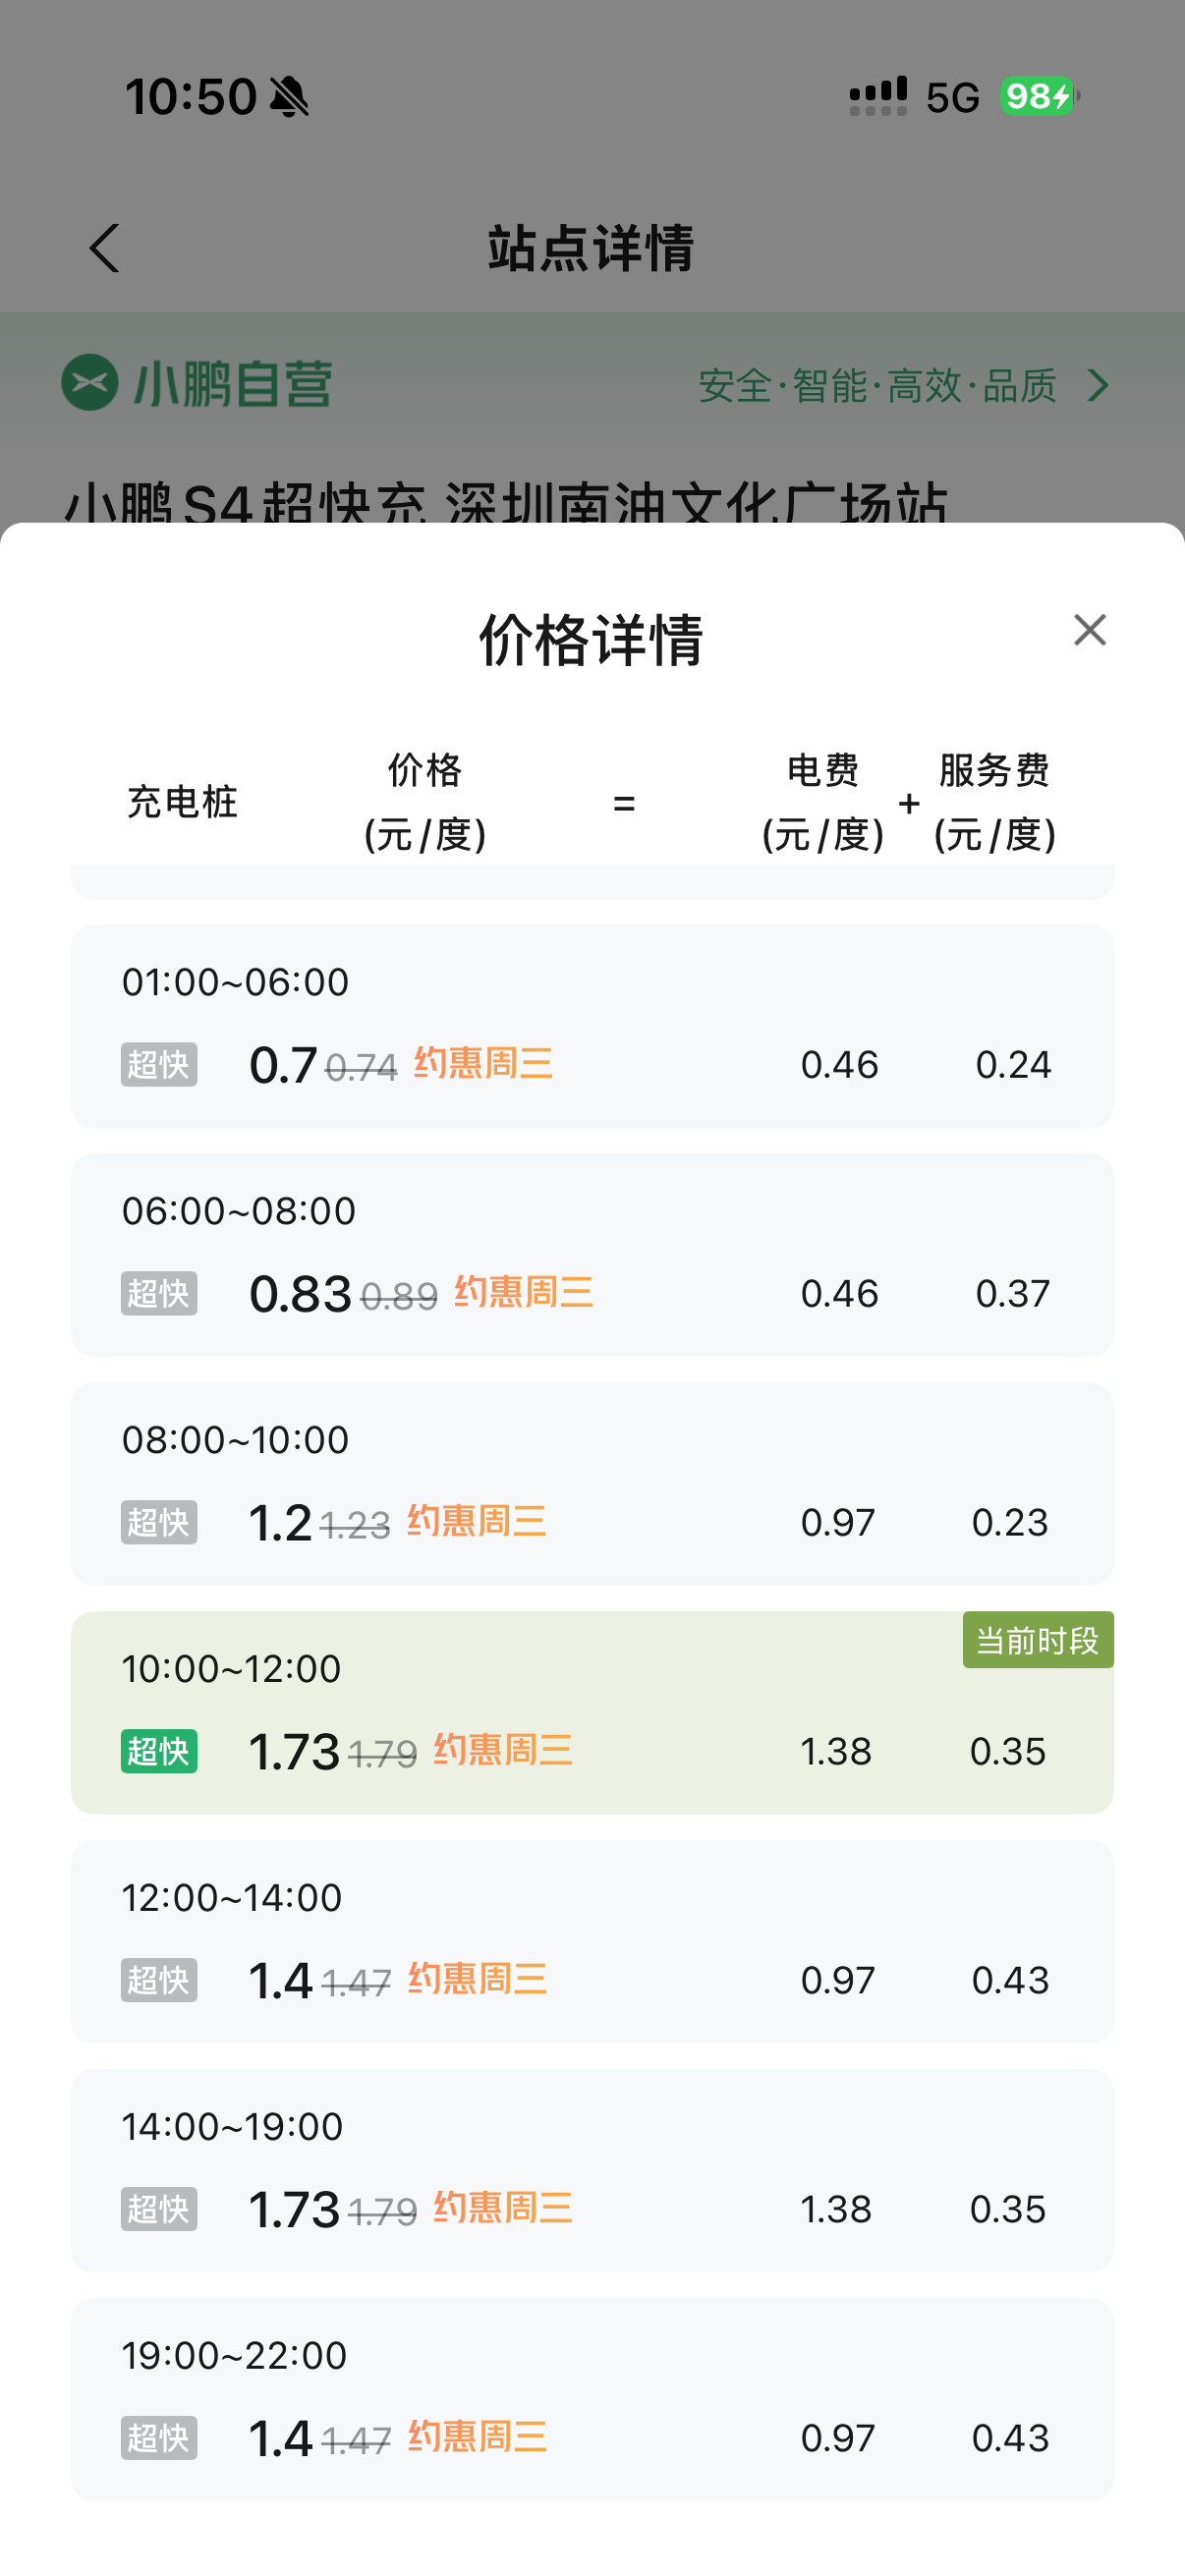Tap the battery indicator in status bar

(x=1038, y=97)
